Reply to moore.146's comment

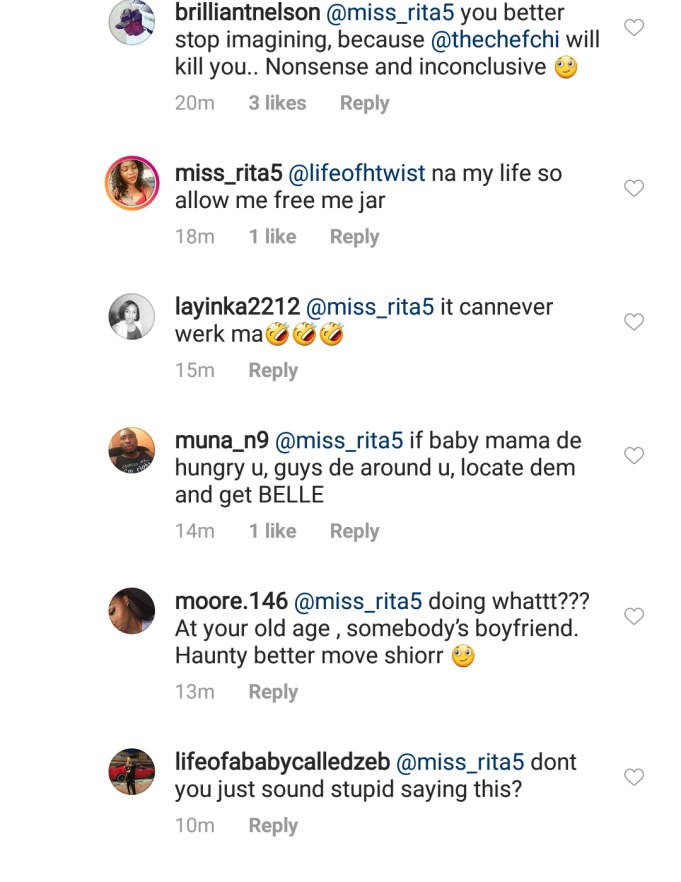[x=273, y=692]
